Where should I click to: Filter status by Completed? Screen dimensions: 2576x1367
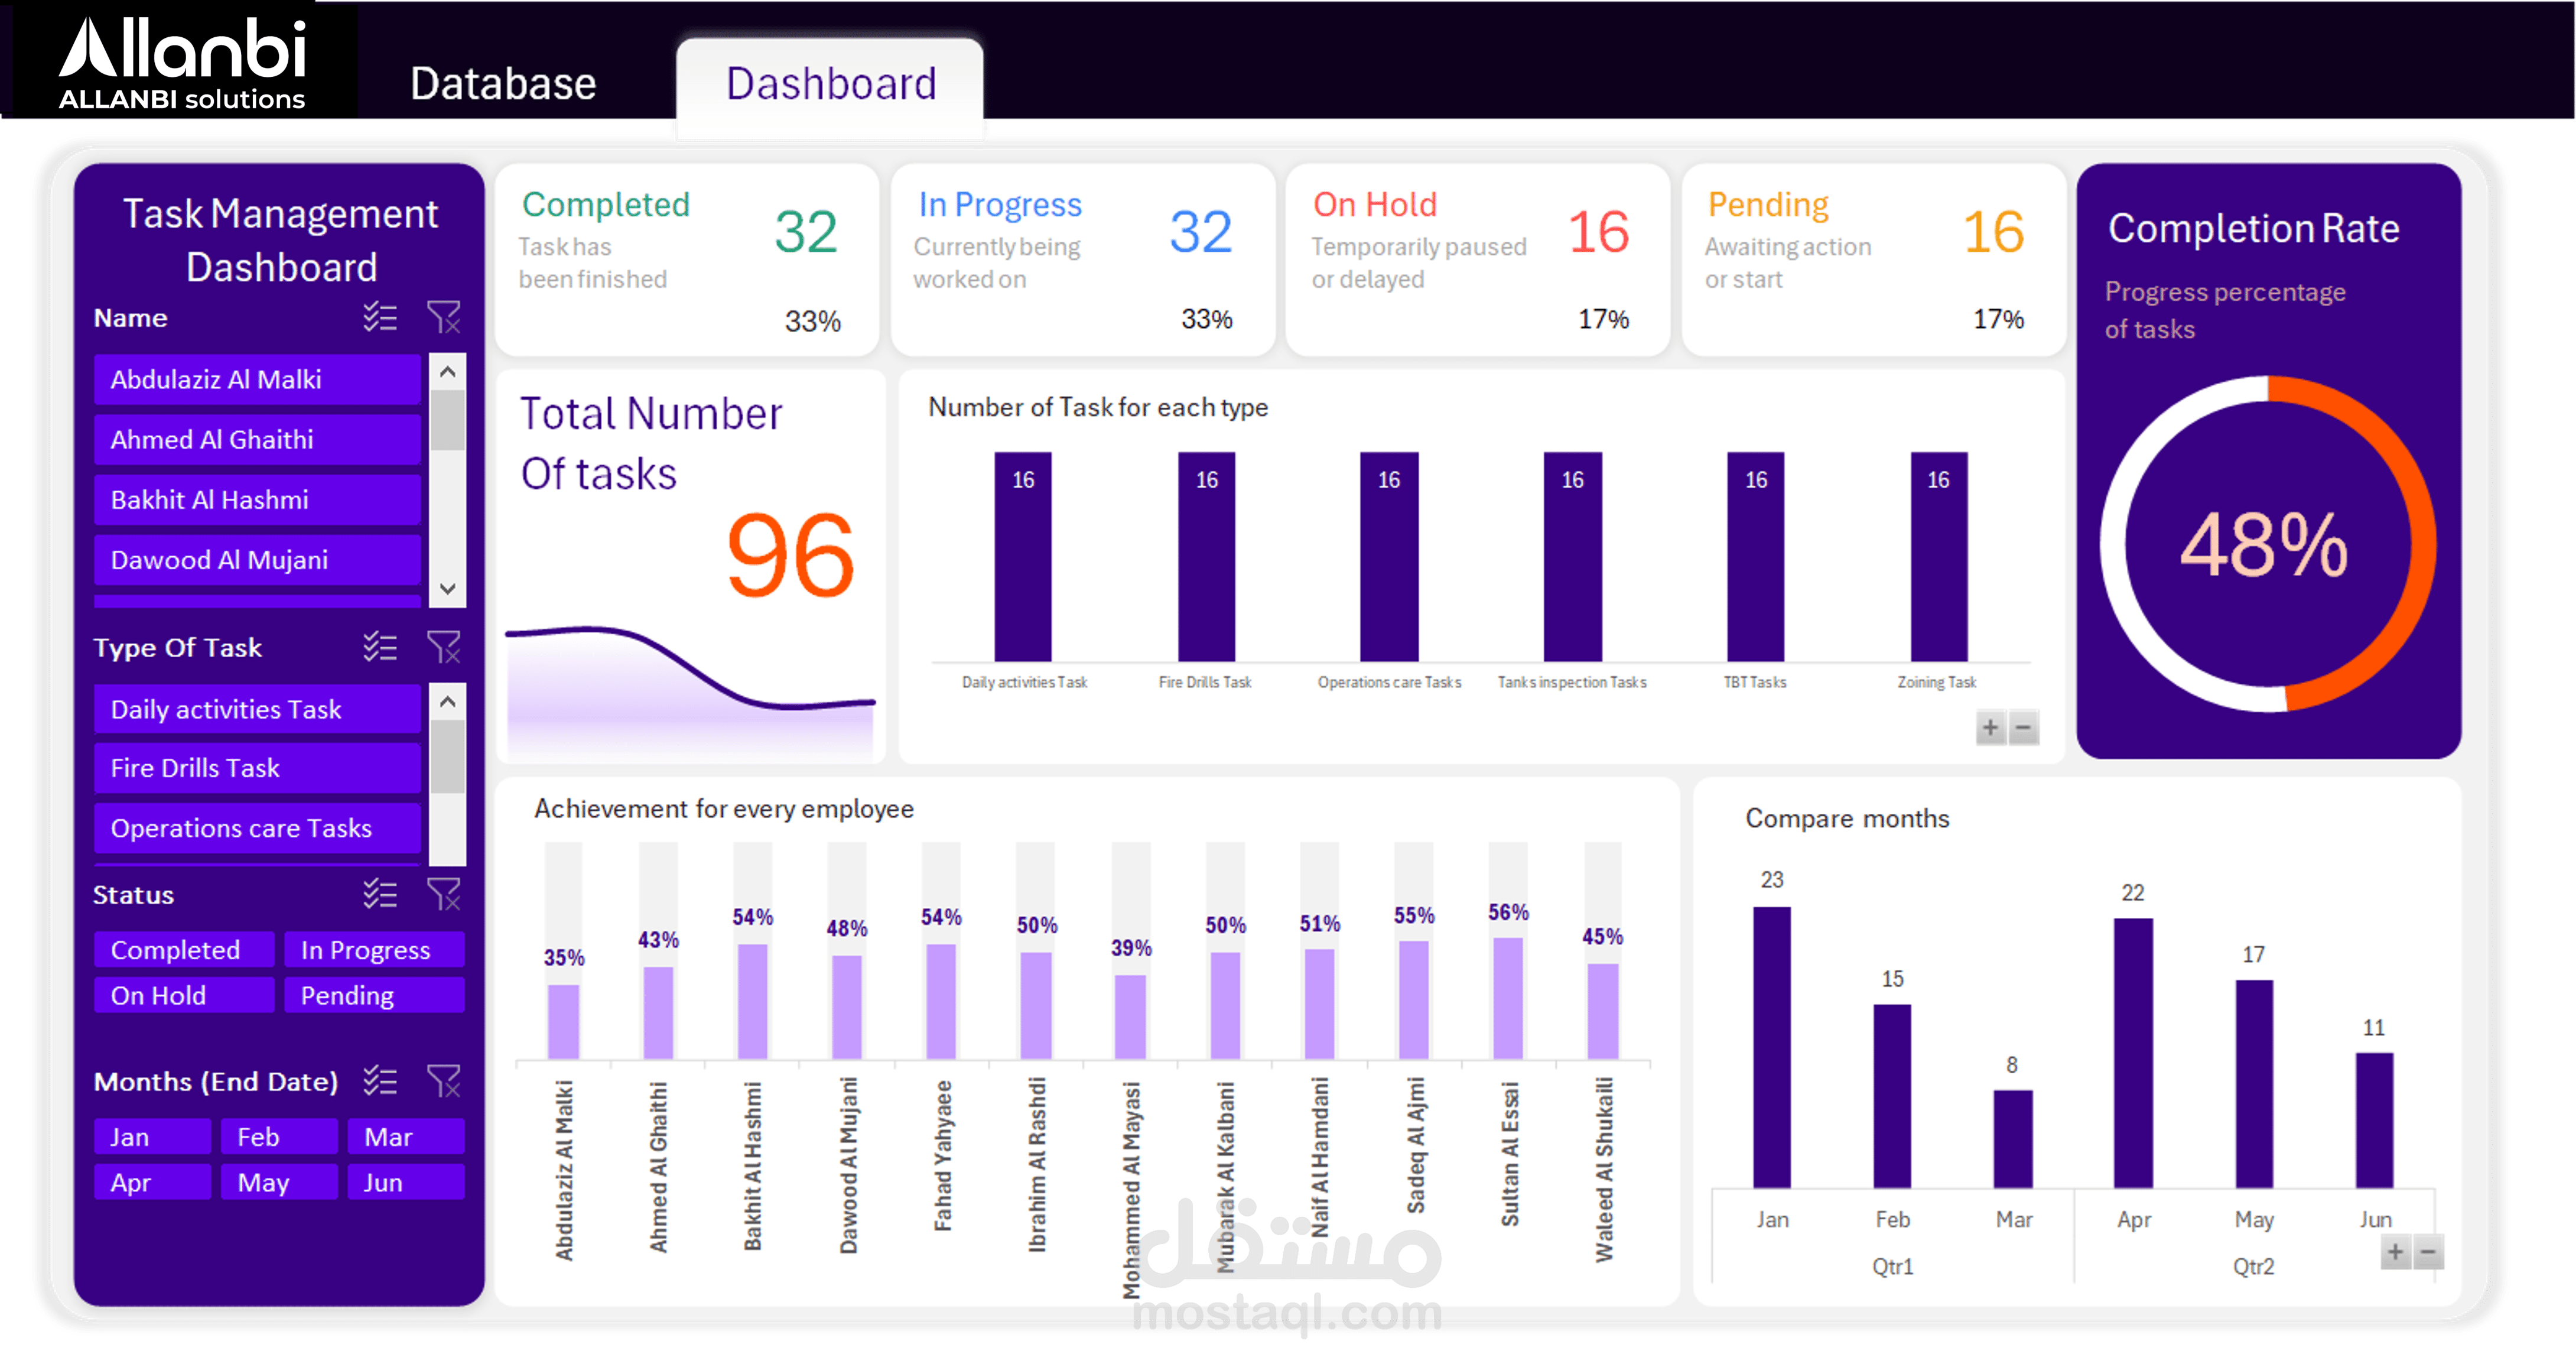tap(185, 950)
